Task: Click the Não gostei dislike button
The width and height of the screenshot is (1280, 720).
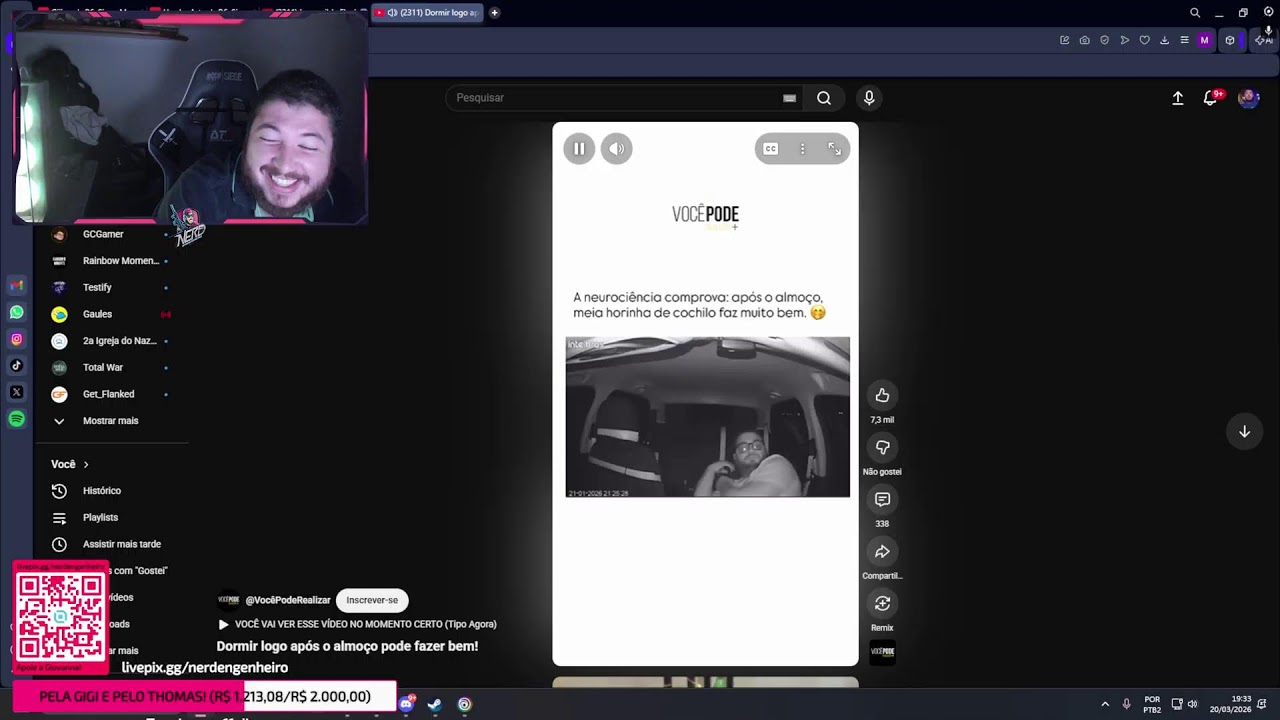Action: click(x=882, y=447)
